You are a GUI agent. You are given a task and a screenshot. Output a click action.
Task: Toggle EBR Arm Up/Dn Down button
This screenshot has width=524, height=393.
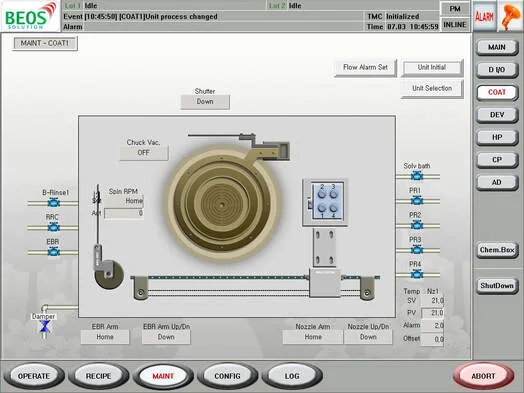coord(166,337)
